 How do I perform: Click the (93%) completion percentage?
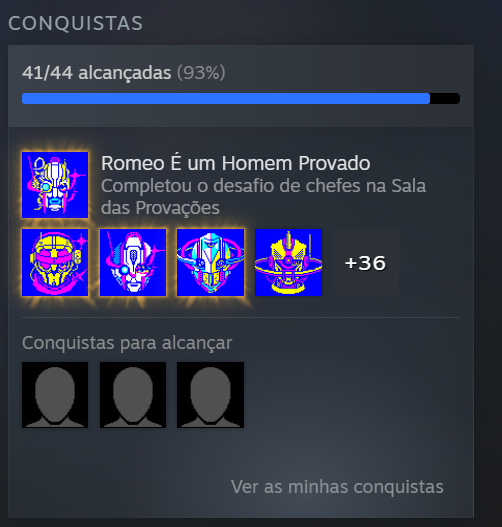pos(201,73)
